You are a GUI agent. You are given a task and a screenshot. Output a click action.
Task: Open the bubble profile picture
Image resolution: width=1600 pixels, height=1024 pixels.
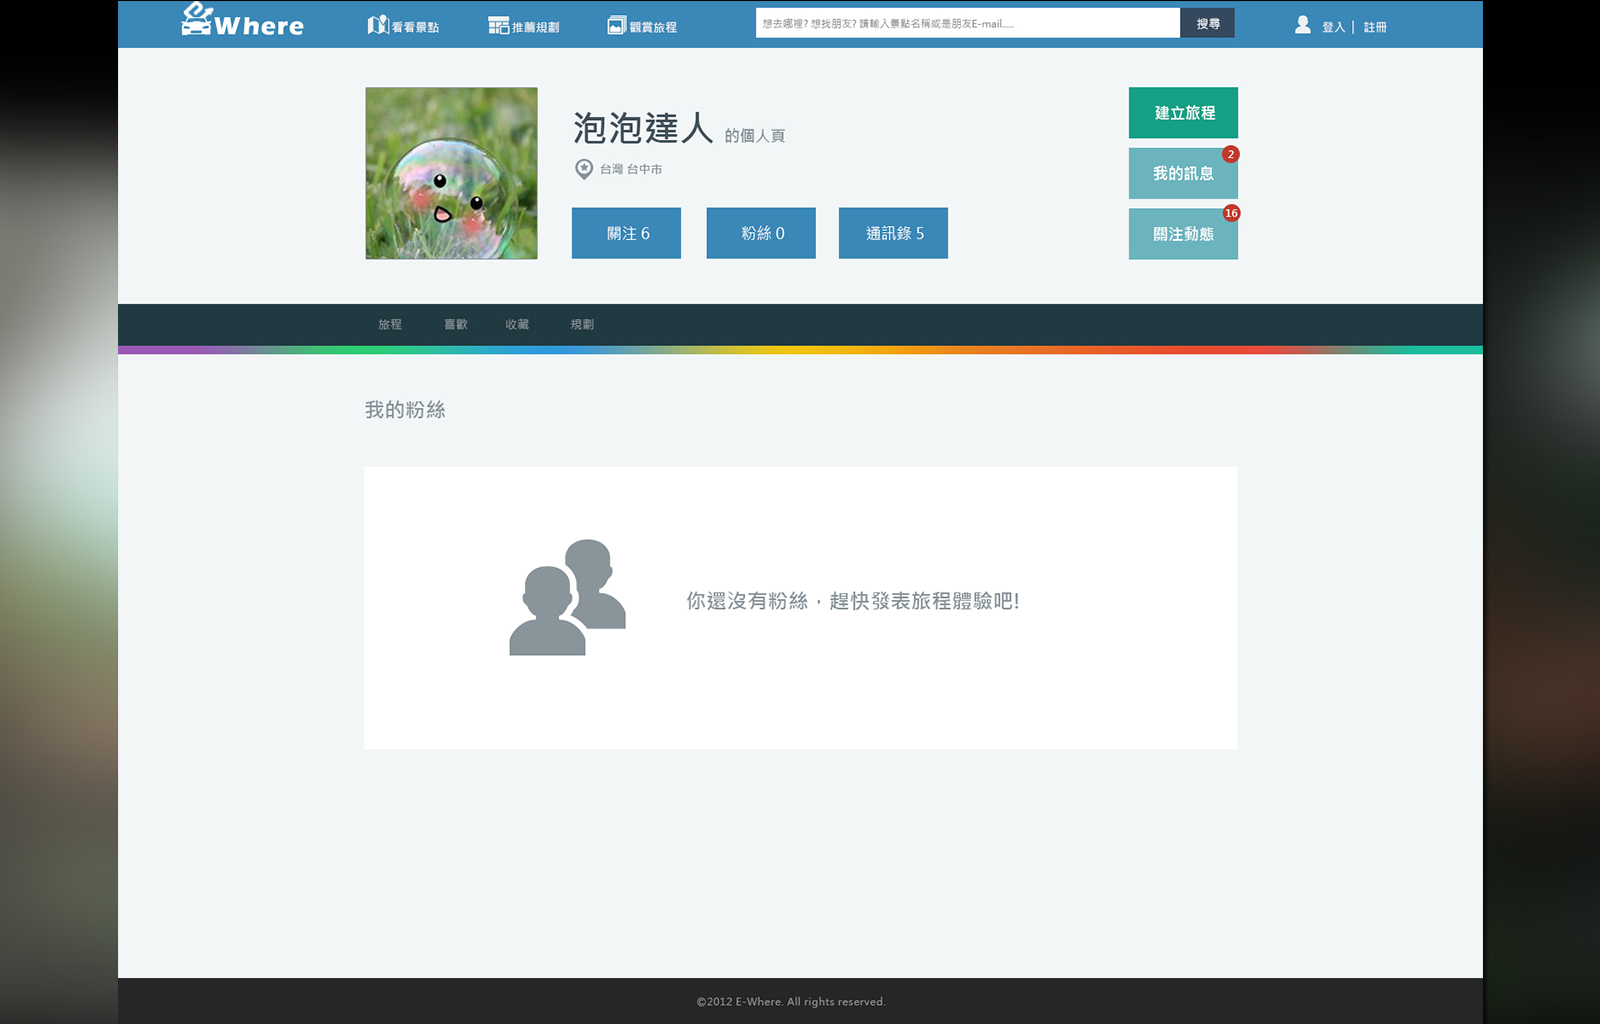(x=451, y=173)
